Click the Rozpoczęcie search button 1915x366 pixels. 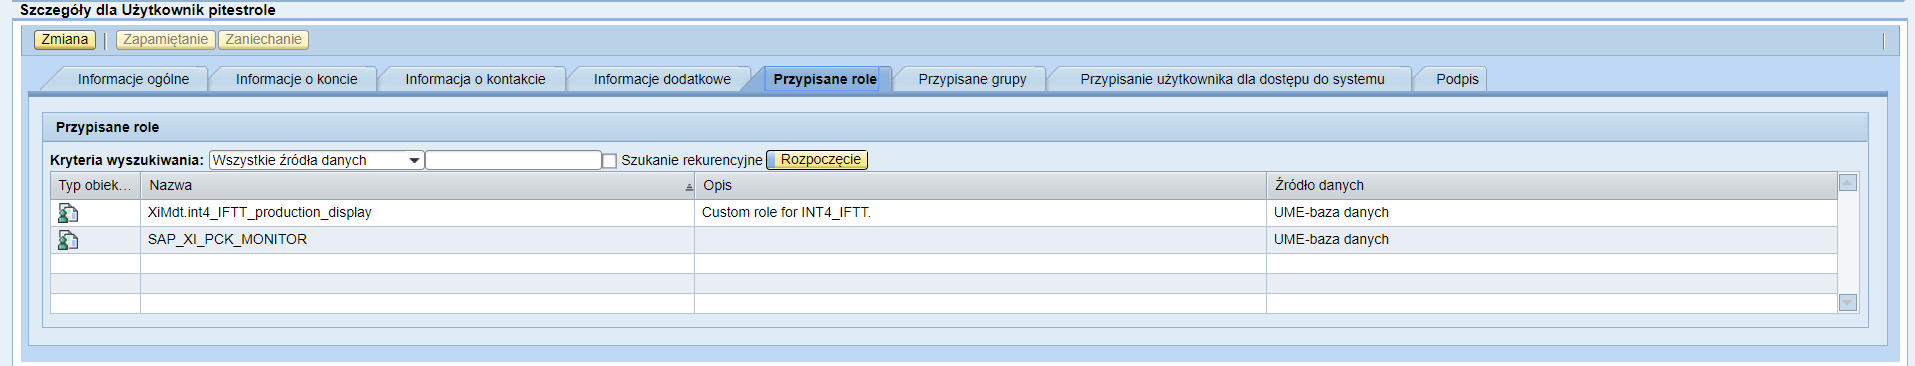(x=819, y=160)
